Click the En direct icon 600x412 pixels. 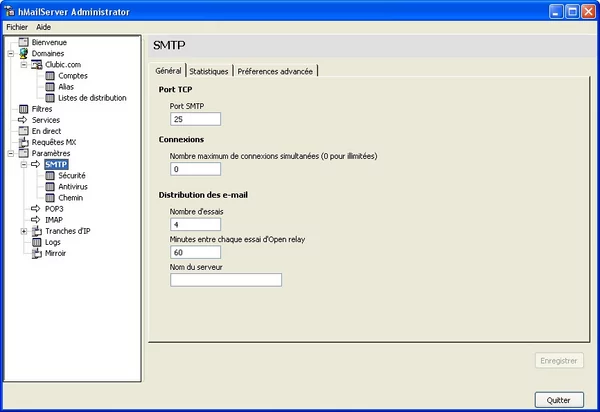(23, 131)
